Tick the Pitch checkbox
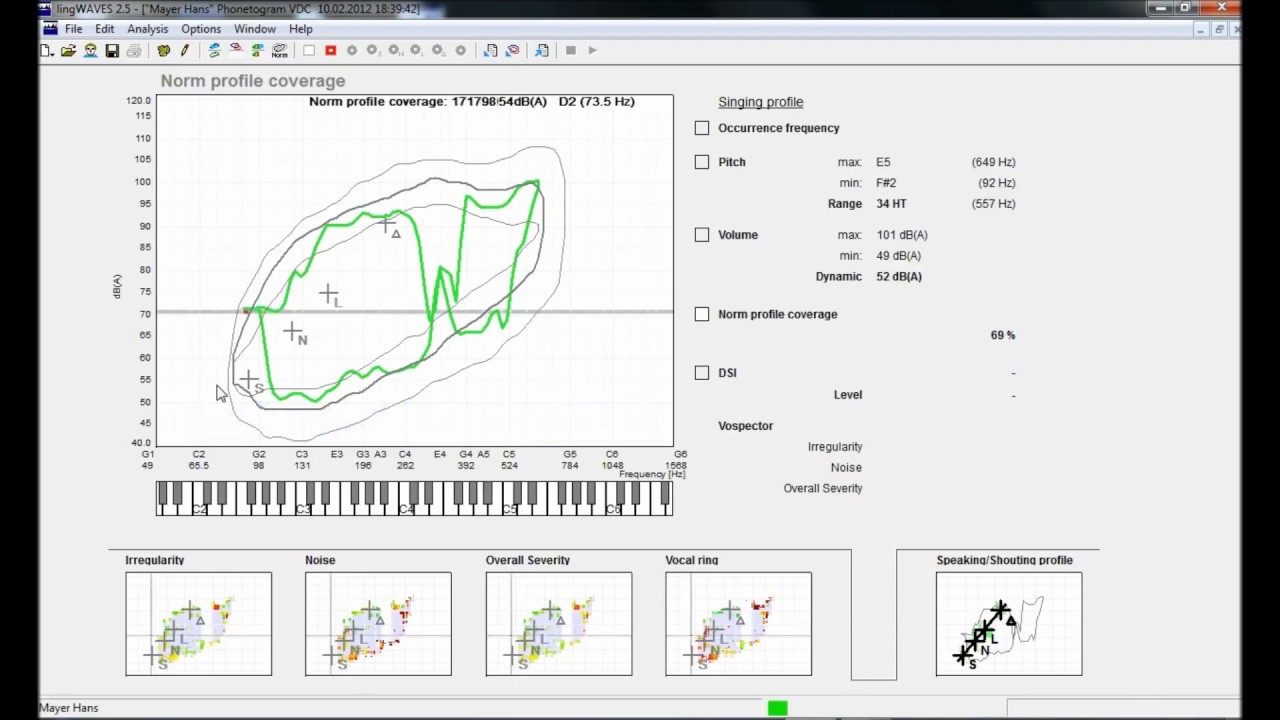The height and width of the screenshot is (720, 1280). [702, 162]
